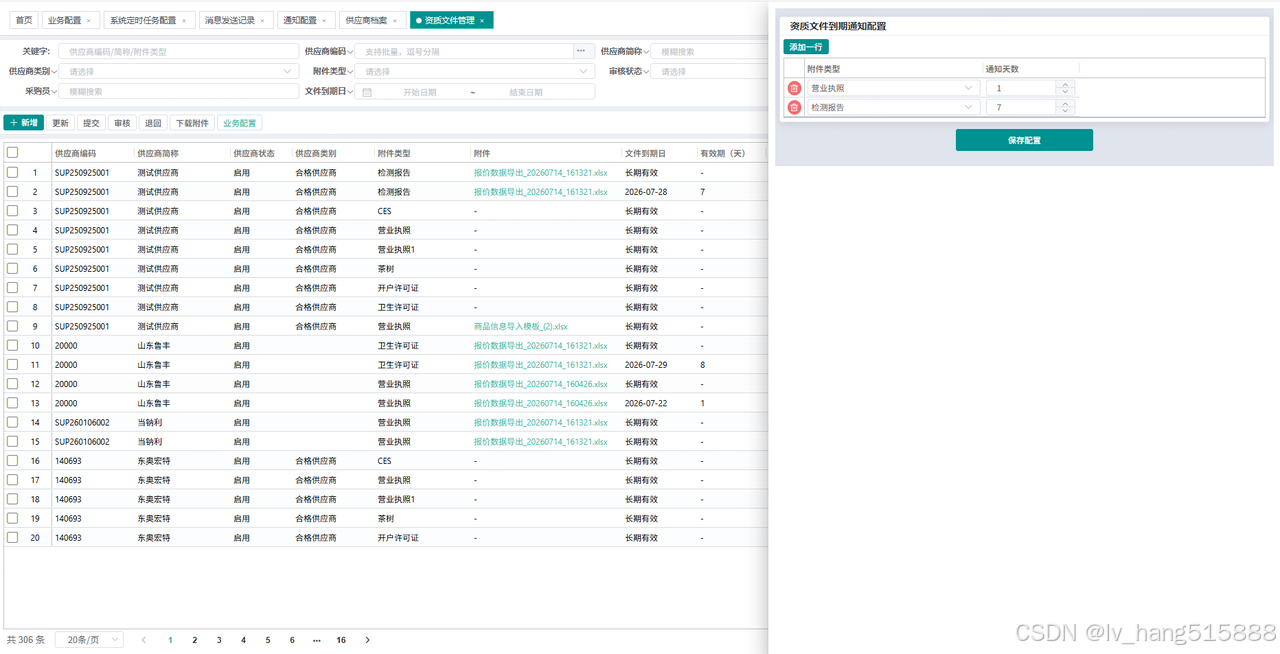
Task: Open the 20条/页 page size dropdown
Action: 89,640
